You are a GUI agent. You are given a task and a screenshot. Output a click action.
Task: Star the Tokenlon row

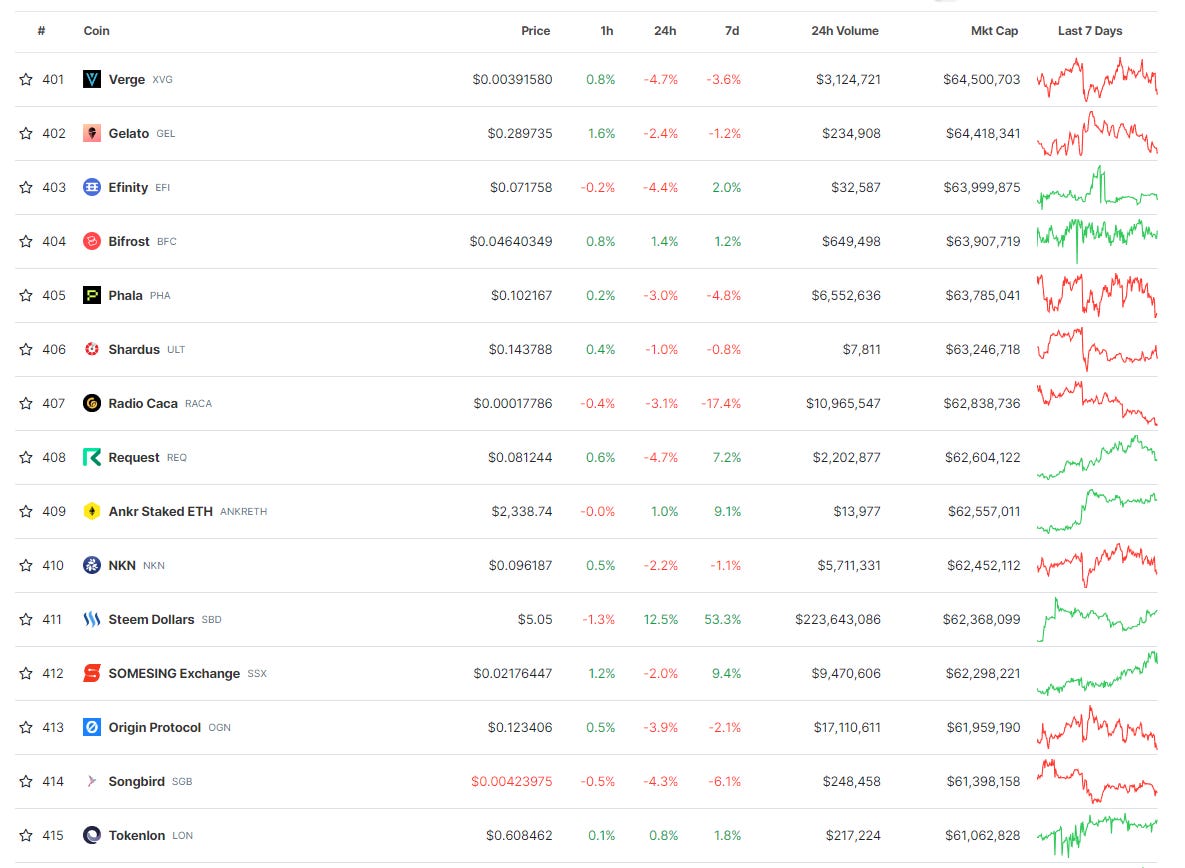[26, 836]
